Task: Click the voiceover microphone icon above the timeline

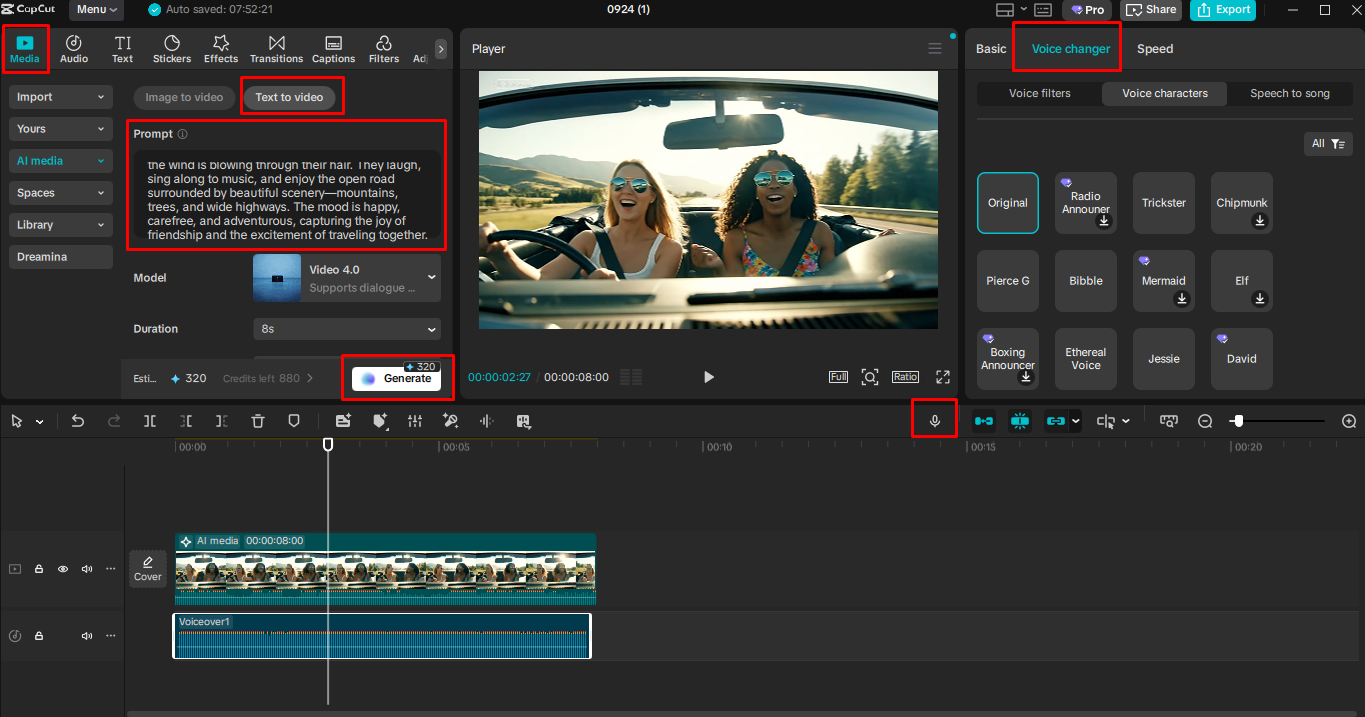Action: point(934,419)
